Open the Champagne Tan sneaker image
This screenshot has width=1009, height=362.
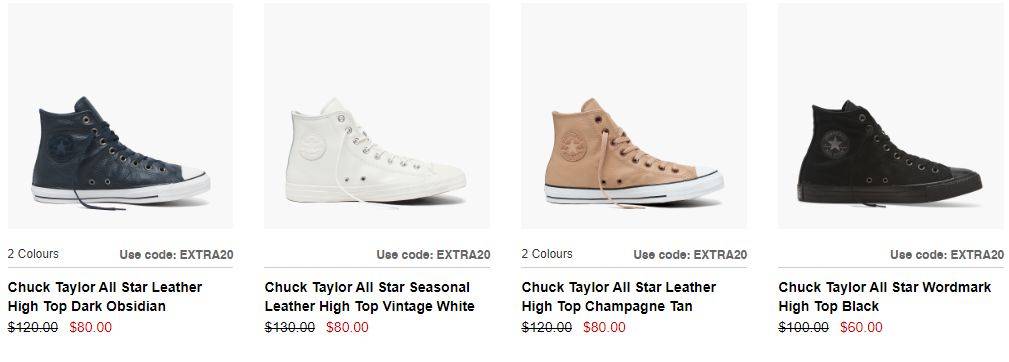click(634, 116)
